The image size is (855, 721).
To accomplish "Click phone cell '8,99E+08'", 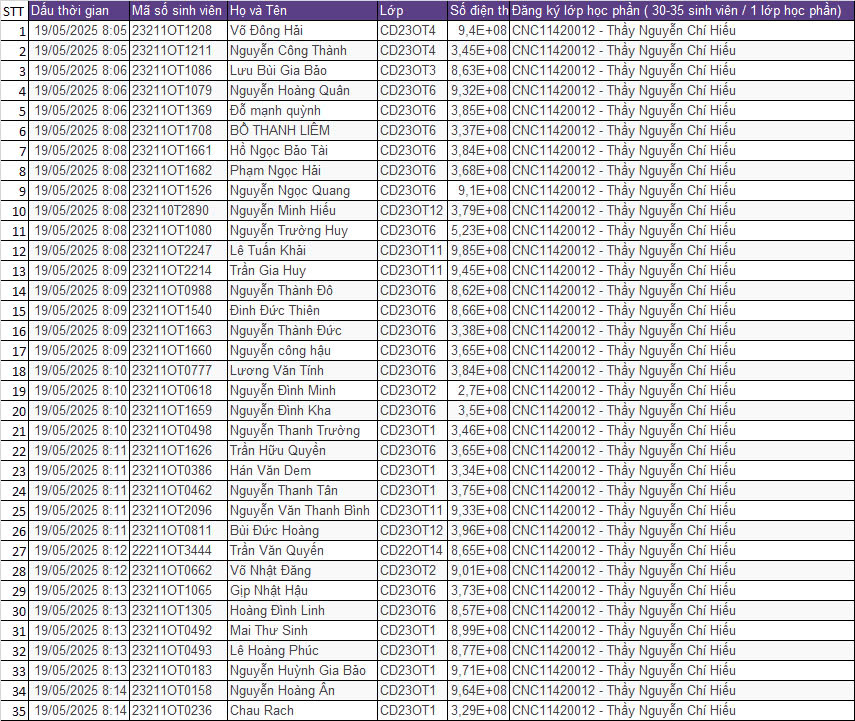I will (x=478, y=630).
